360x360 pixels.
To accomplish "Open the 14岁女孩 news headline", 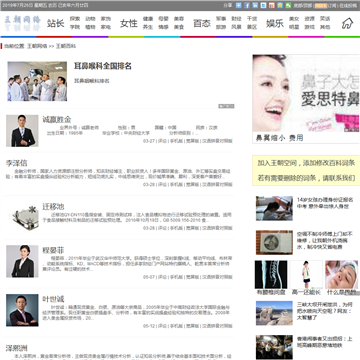I will point(325,203).
